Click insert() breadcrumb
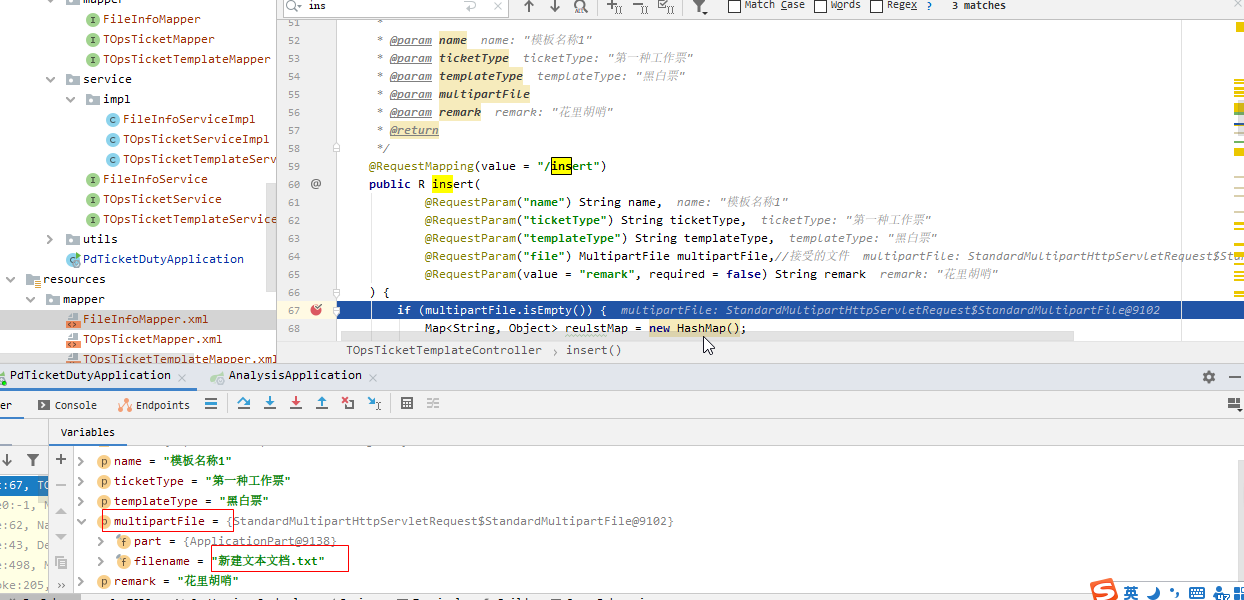This screenshot has height=600, width=1244. tap(593, 350)
